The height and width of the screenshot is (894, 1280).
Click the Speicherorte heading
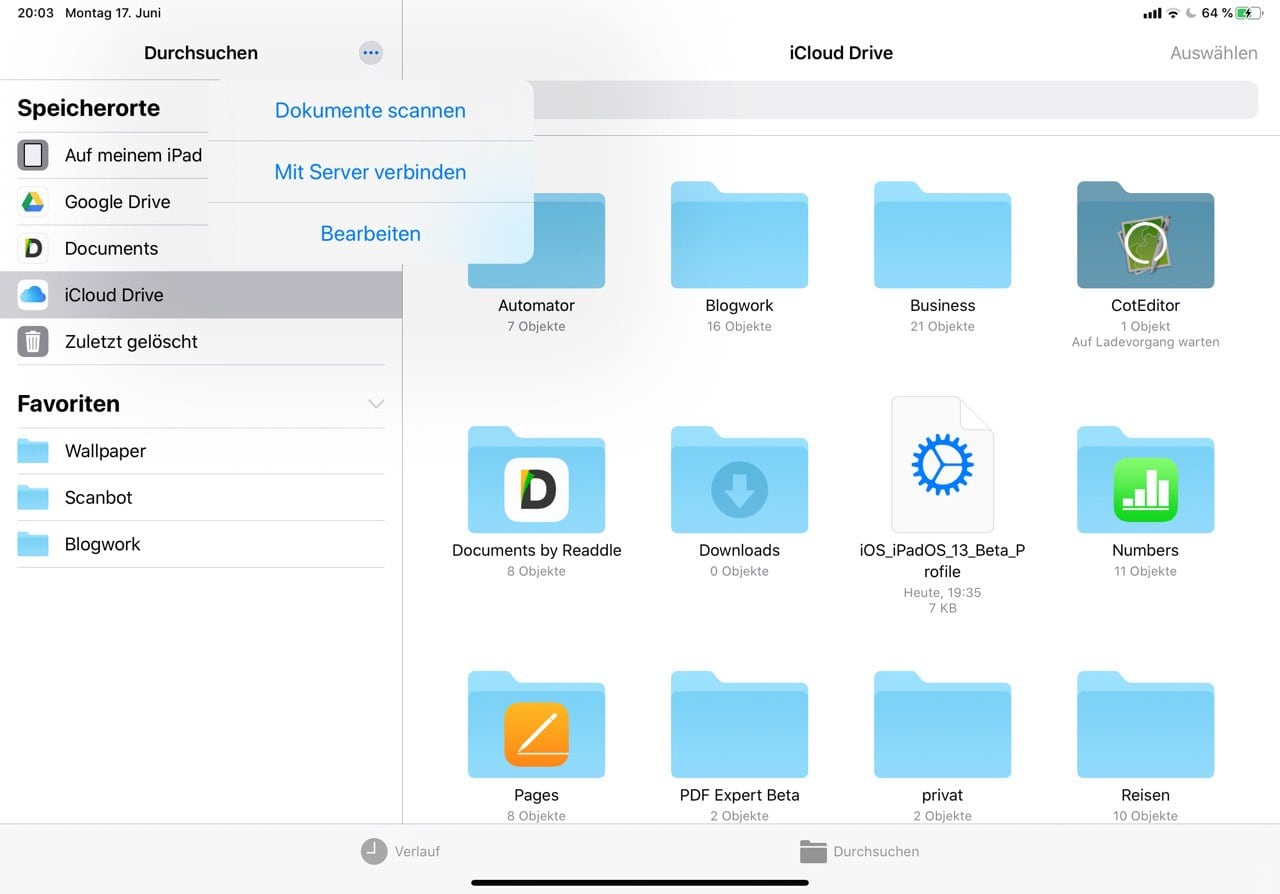[x=89, y=108]
